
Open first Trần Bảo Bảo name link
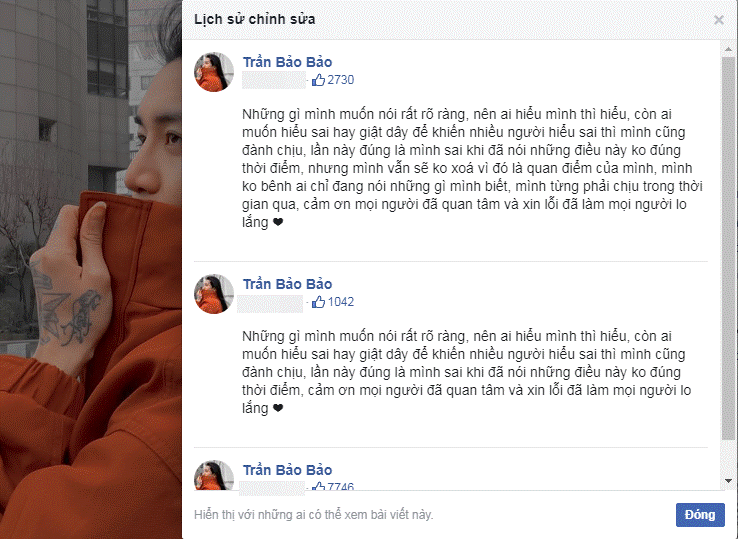(x=287, y=62)
